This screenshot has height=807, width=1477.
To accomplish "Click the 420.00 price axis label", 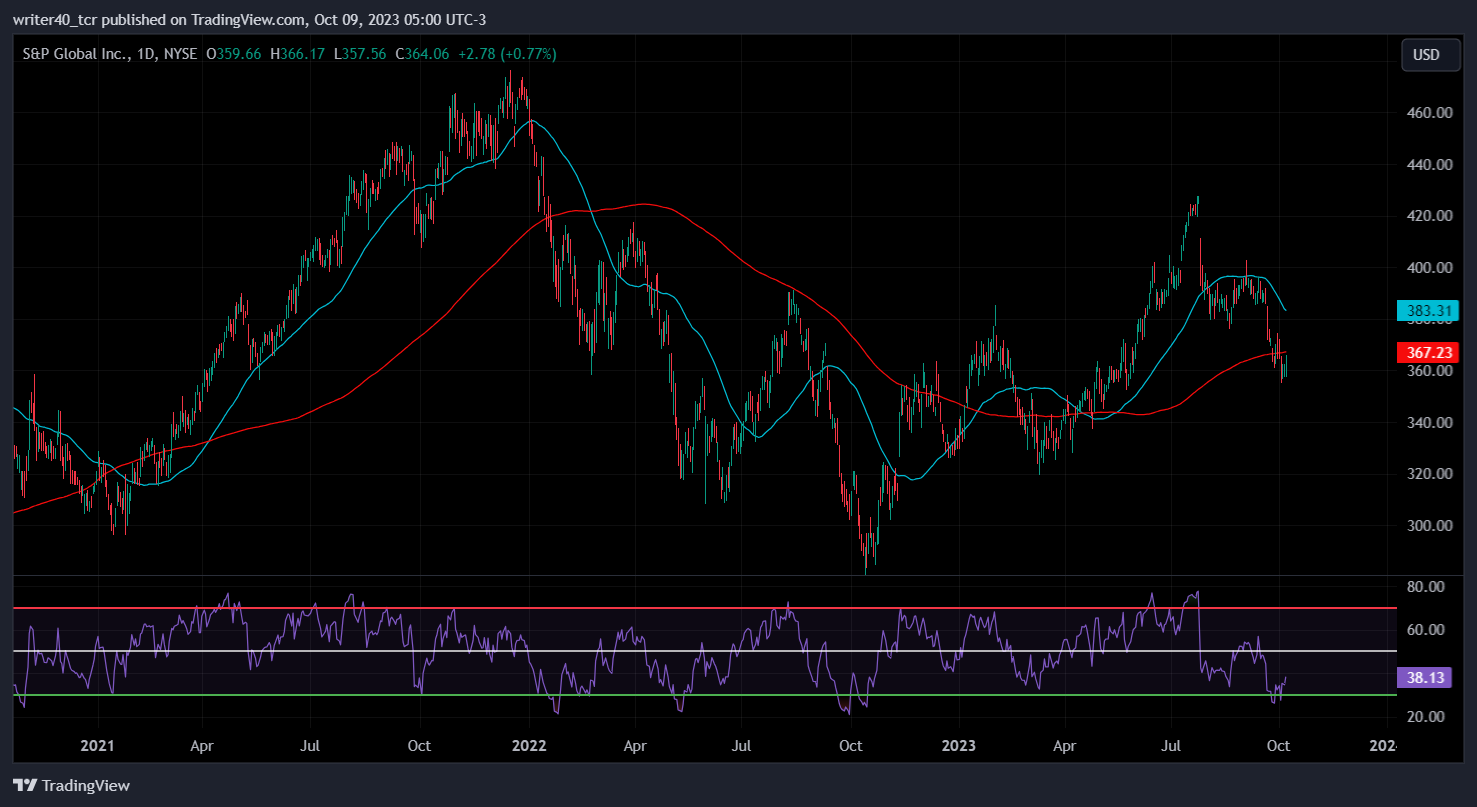I will coord(1429,216).
